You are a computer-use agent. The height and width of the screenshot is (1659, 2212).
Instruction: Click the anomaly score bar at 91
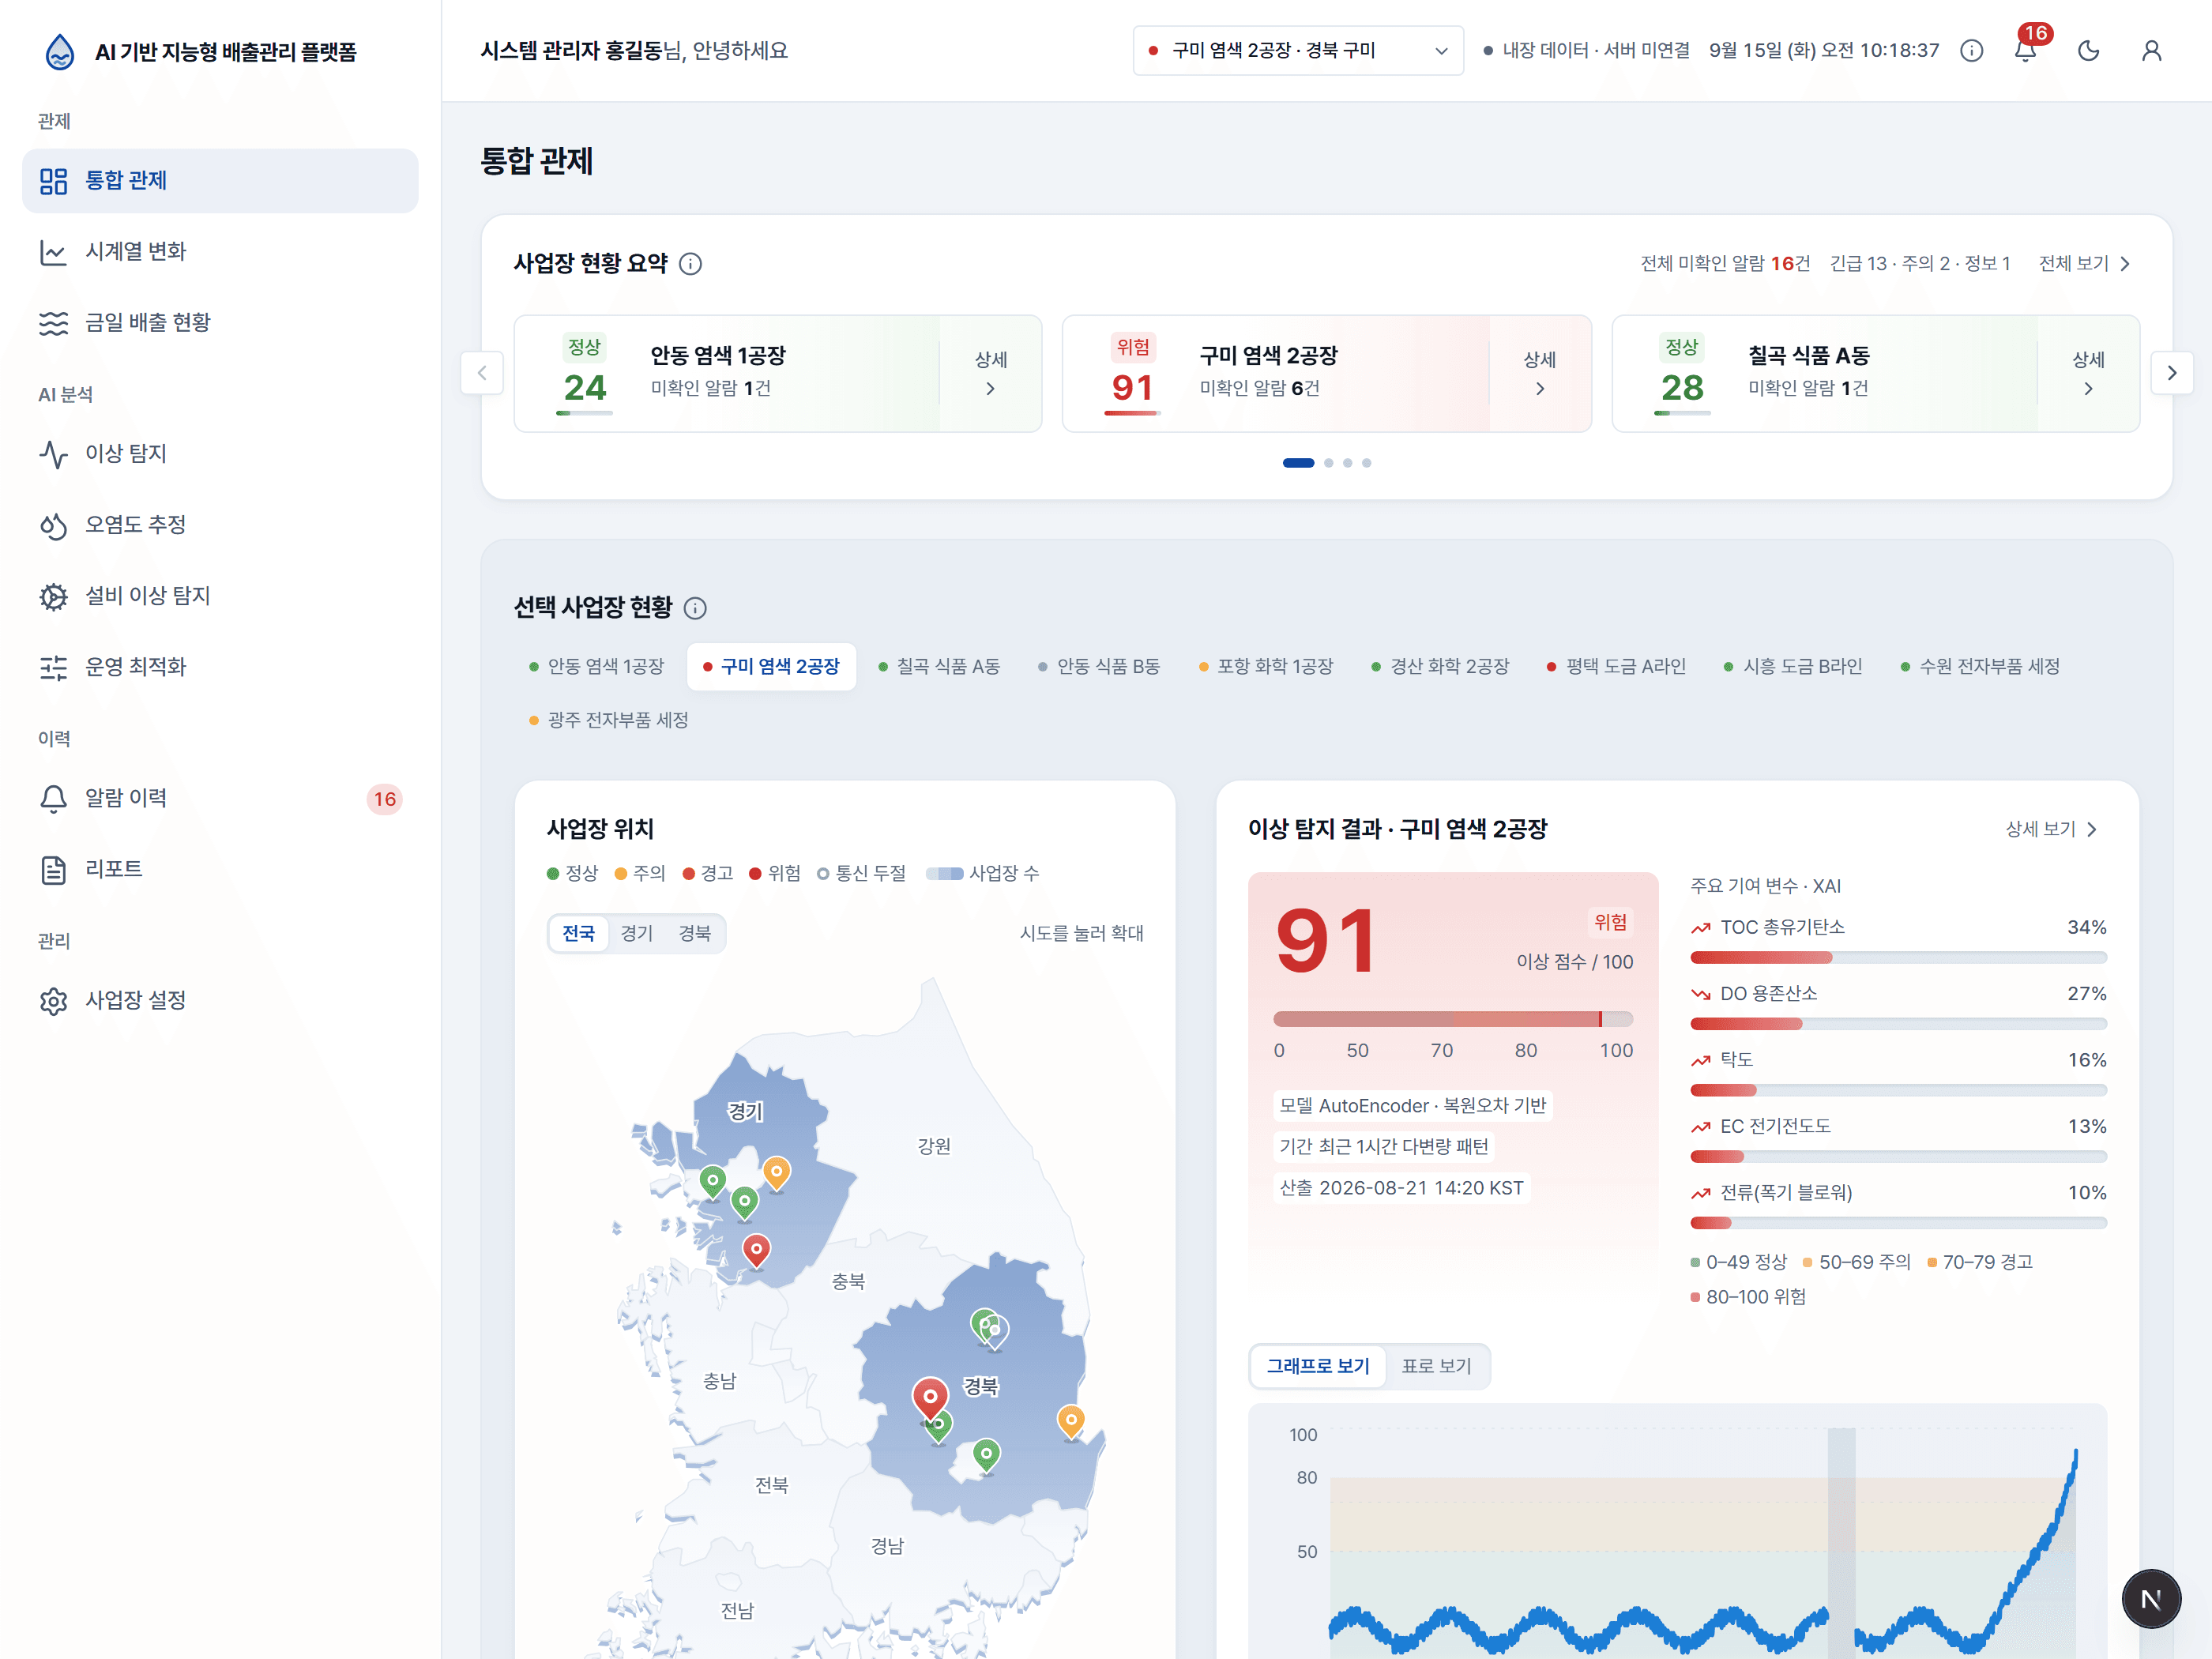tap(1452, 1019)
